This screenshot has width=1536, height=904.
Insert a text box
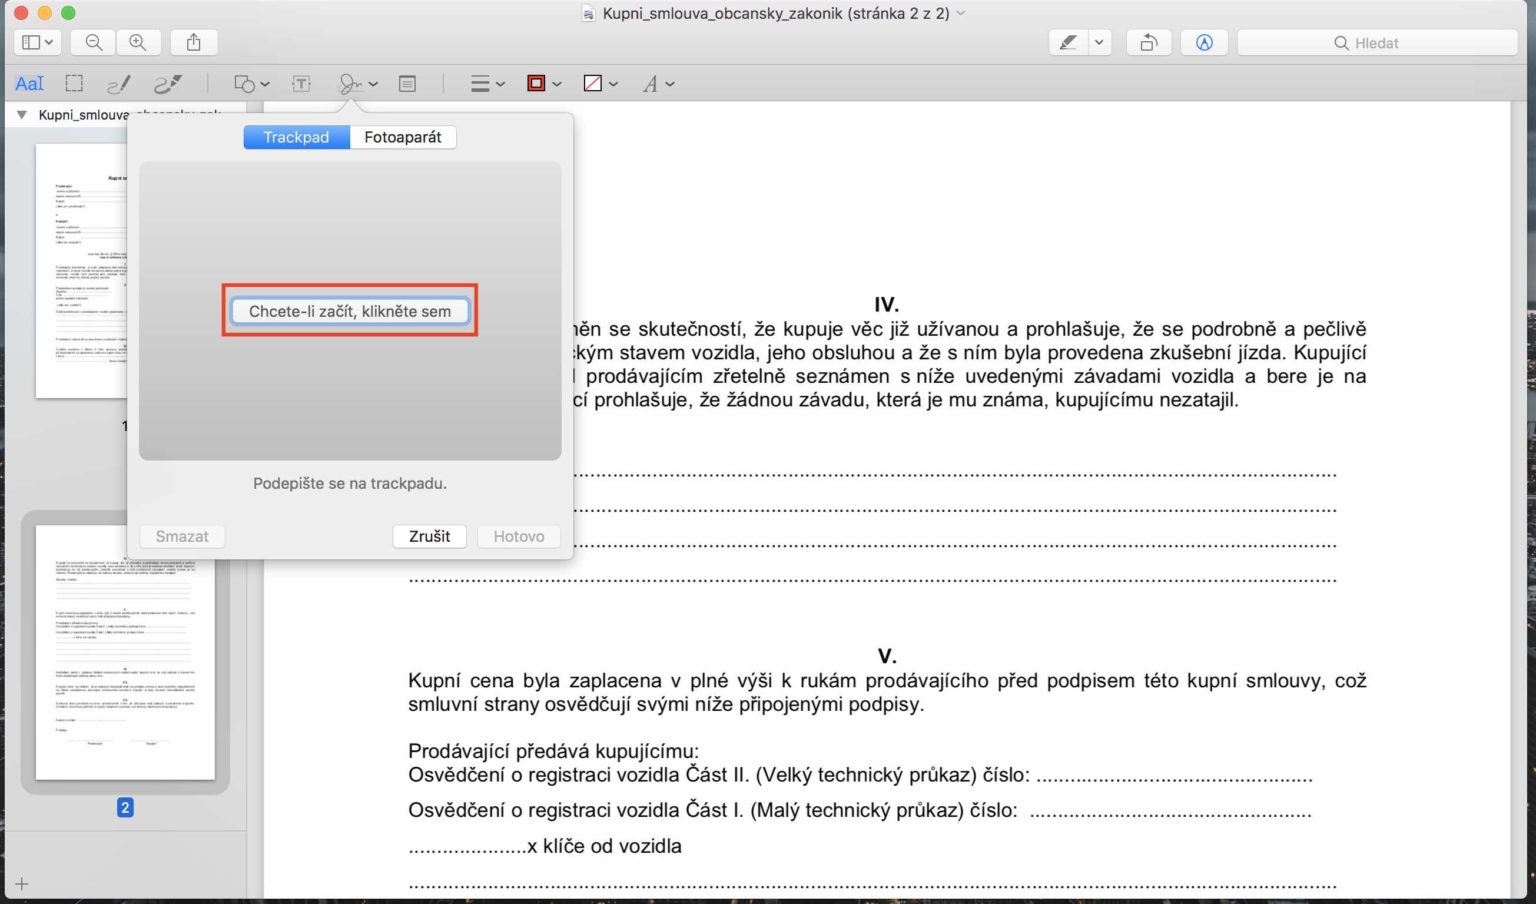click(301, 83)
